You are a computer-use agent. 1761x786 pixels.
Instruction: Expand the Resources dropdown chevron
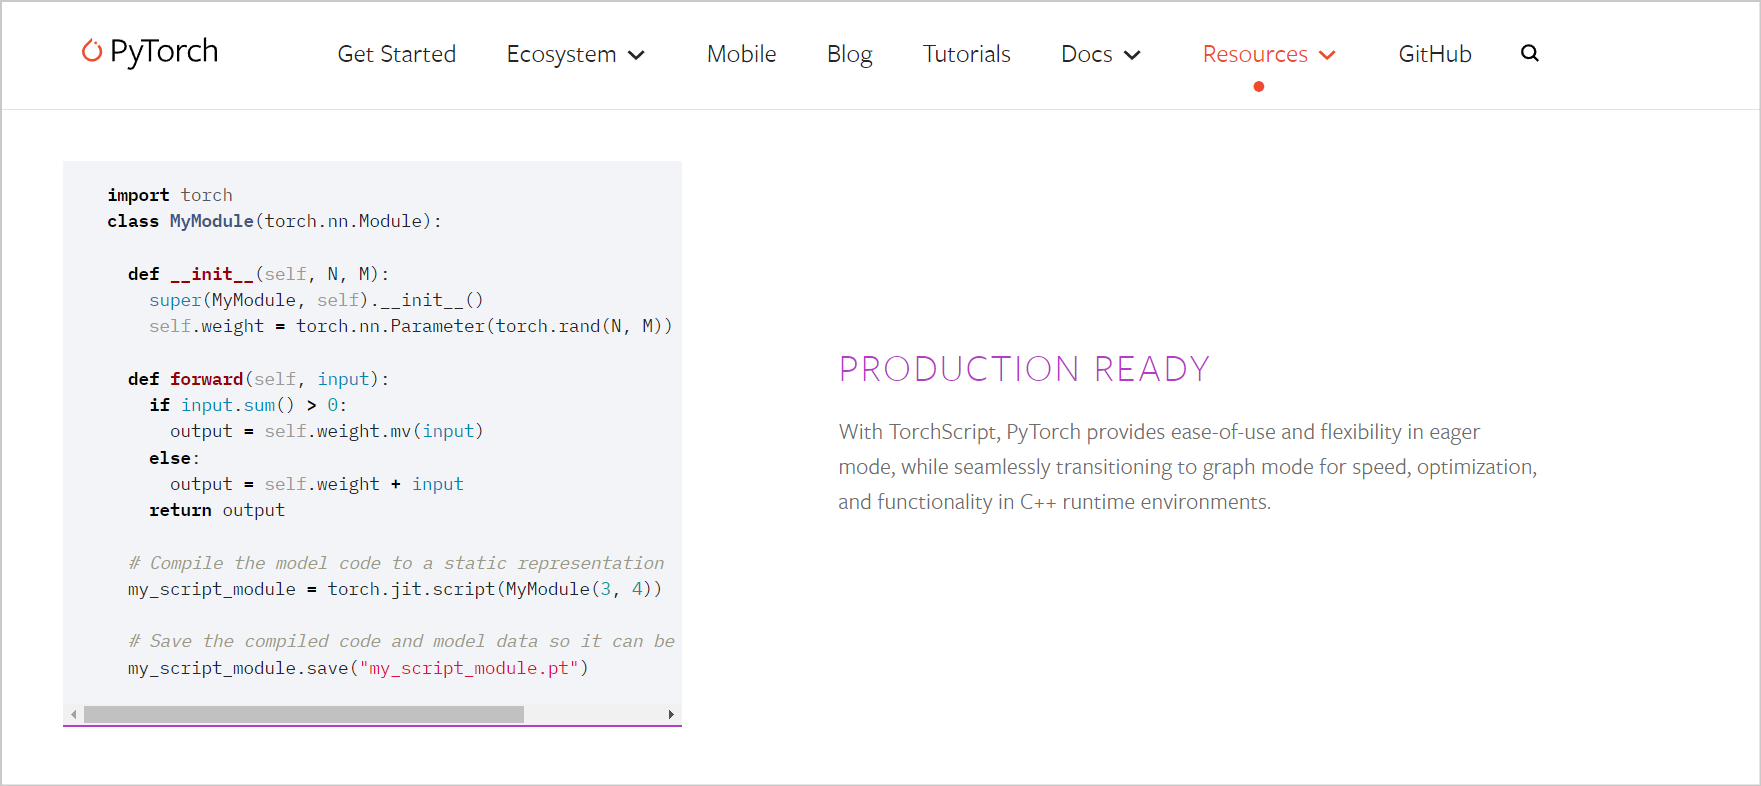coord(1327,55)
